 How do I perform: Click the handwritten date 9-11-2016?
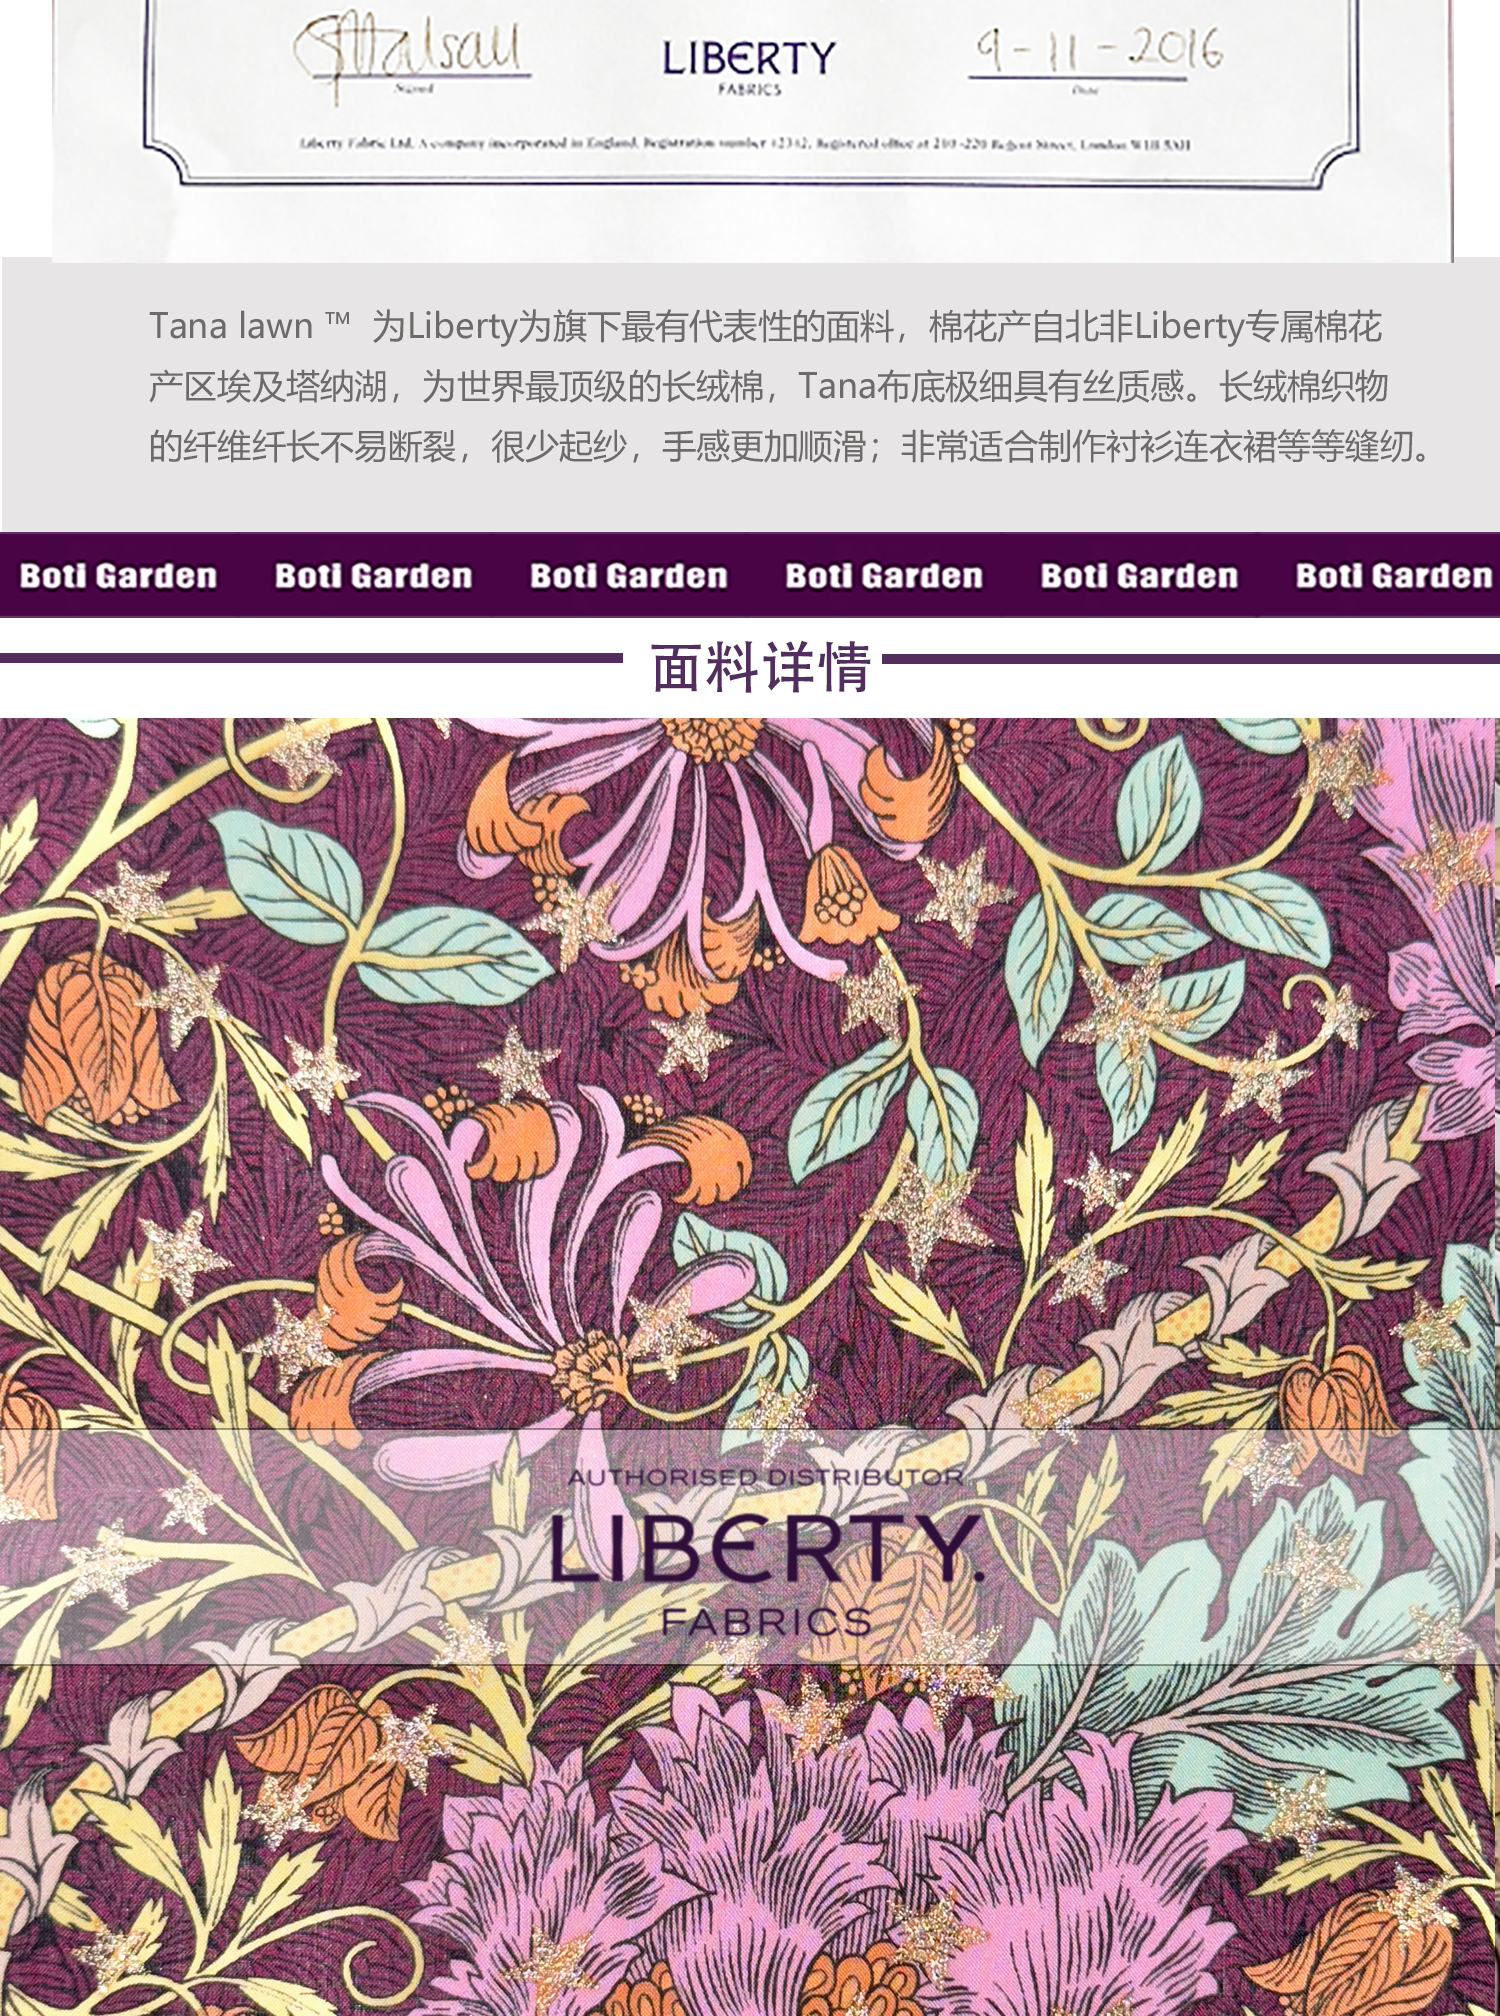pyautogui.click(x=1099, y=49)
